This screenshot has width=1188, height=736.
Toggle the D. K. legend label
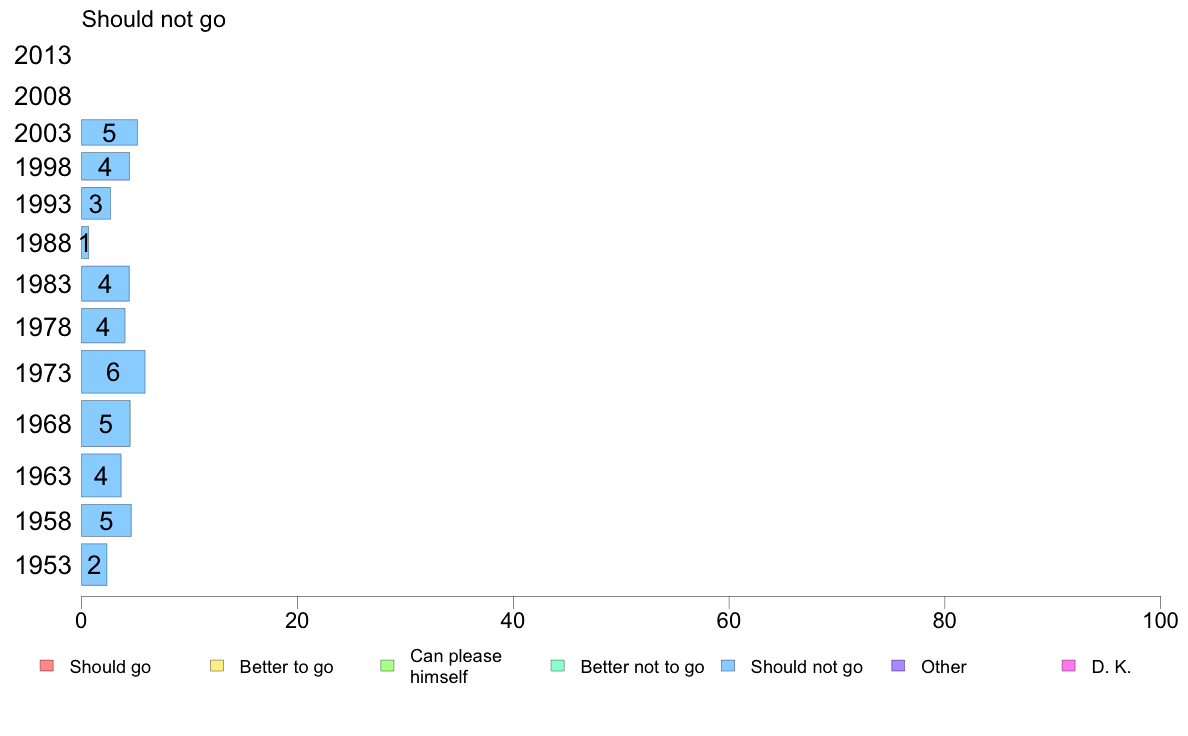coord(1111,667)
